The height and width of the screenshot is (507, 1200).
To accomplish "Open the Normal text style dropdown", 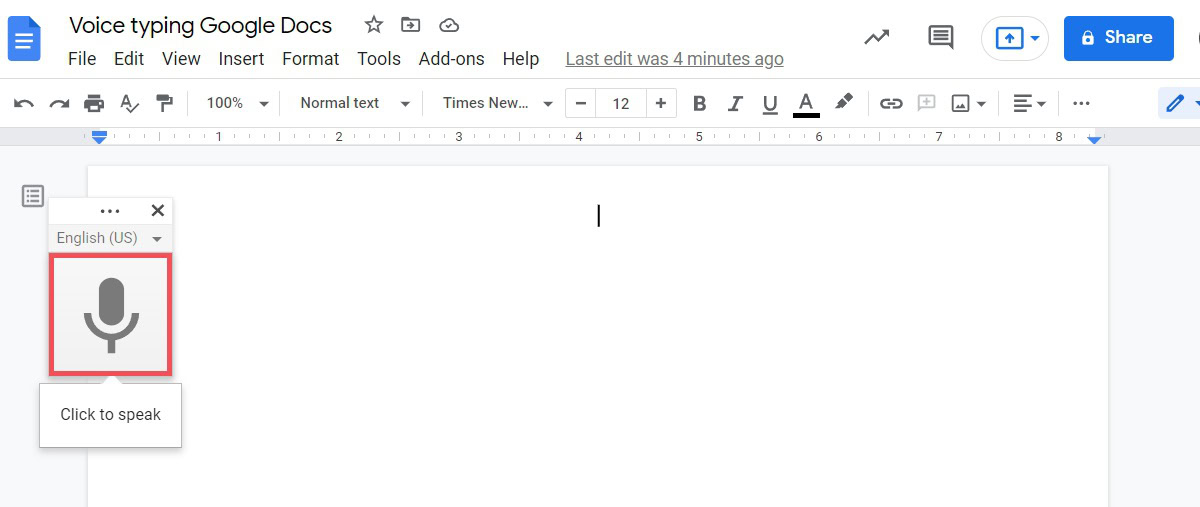I will coord(355,103).
